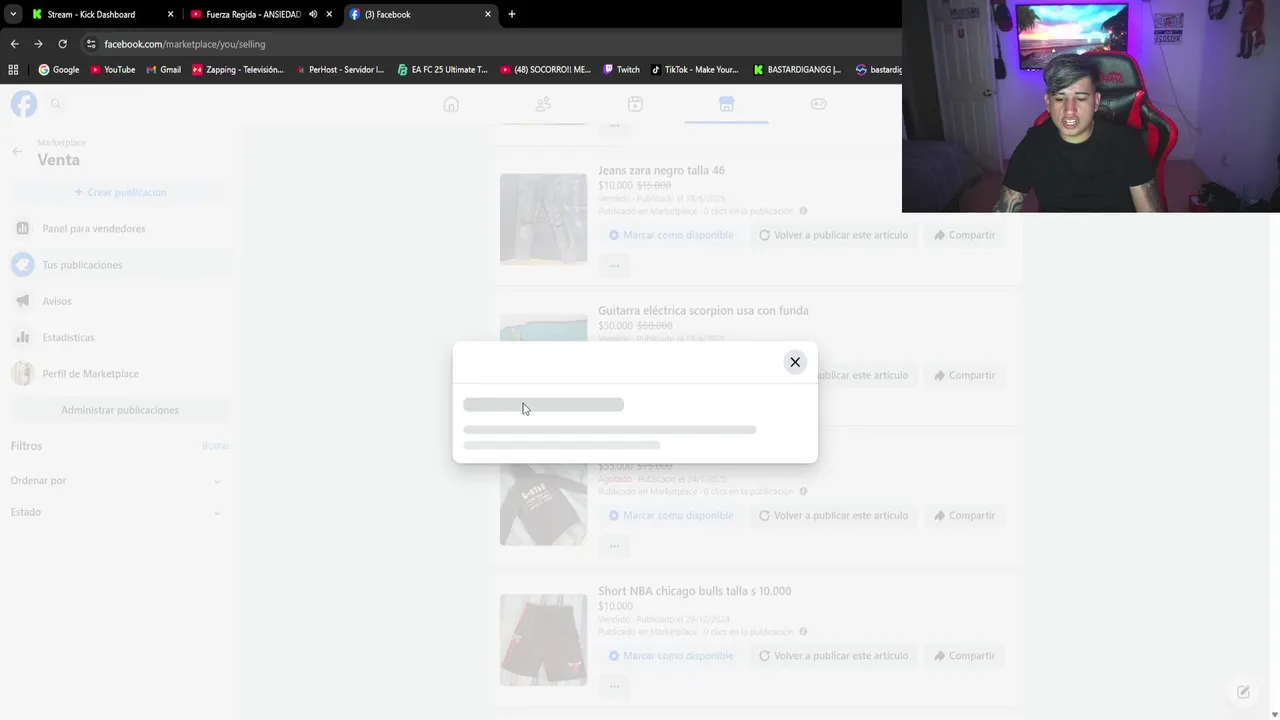
Task: Mark Short NBA chicago bulls as disponible
Action: tap(672, 656)
